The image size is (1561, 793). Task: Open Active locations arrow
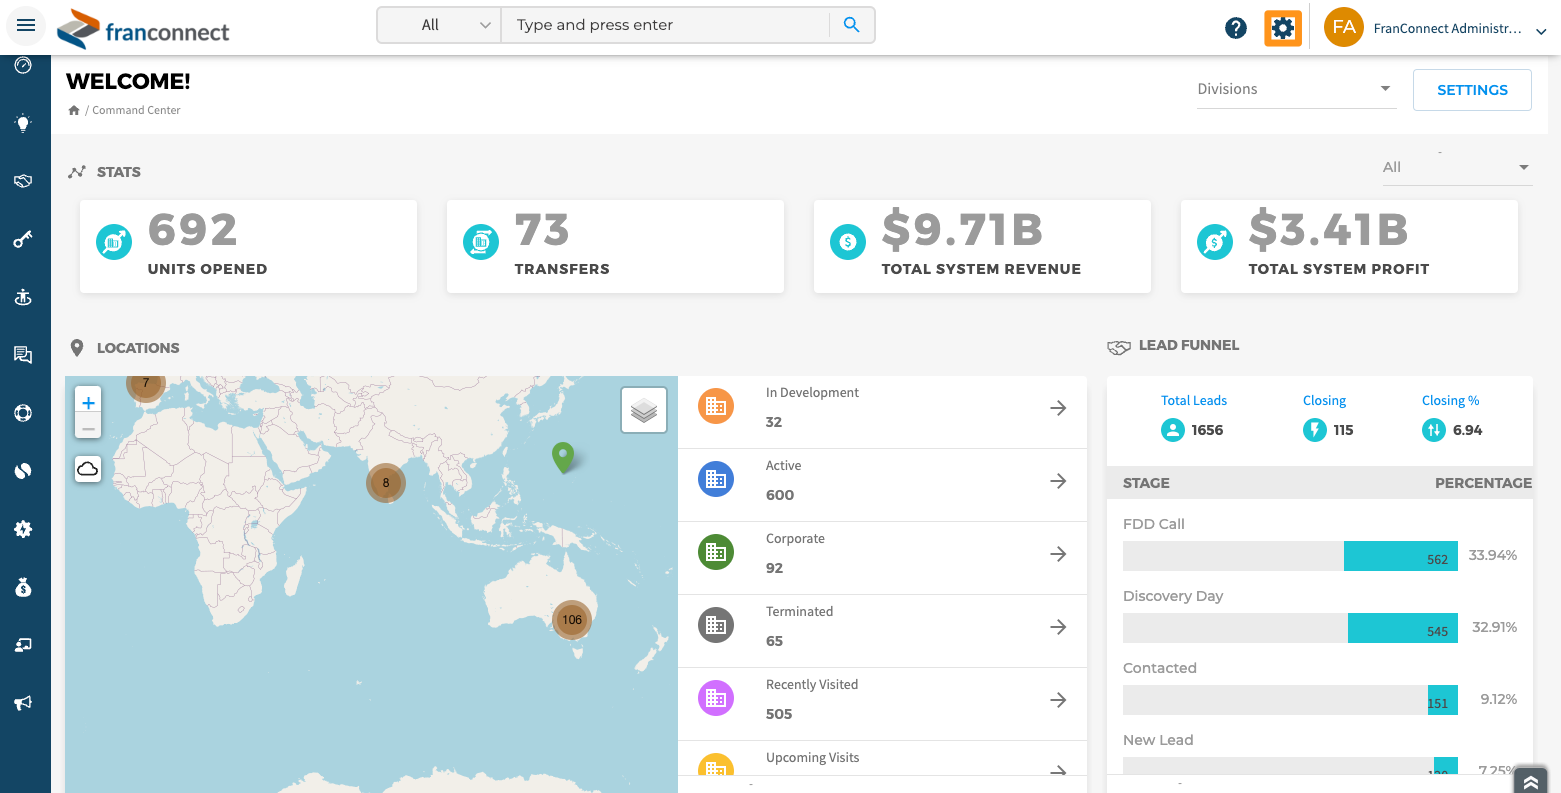coord(1058,481)
